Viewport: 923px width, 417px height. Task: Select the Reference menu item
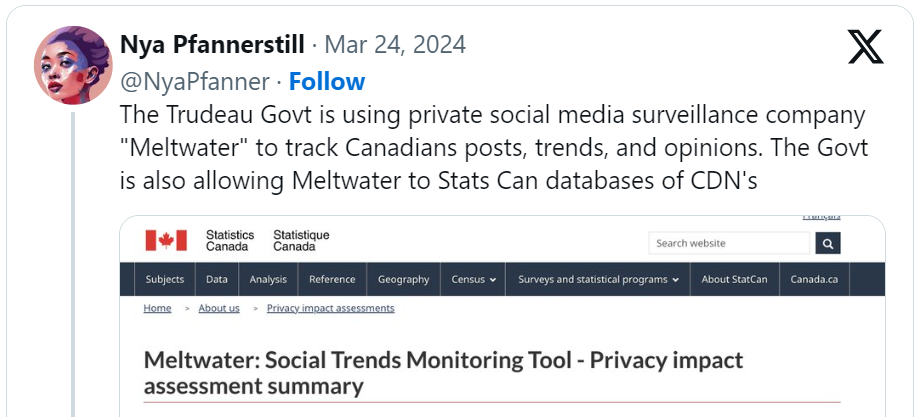click(x=332, y=279)
